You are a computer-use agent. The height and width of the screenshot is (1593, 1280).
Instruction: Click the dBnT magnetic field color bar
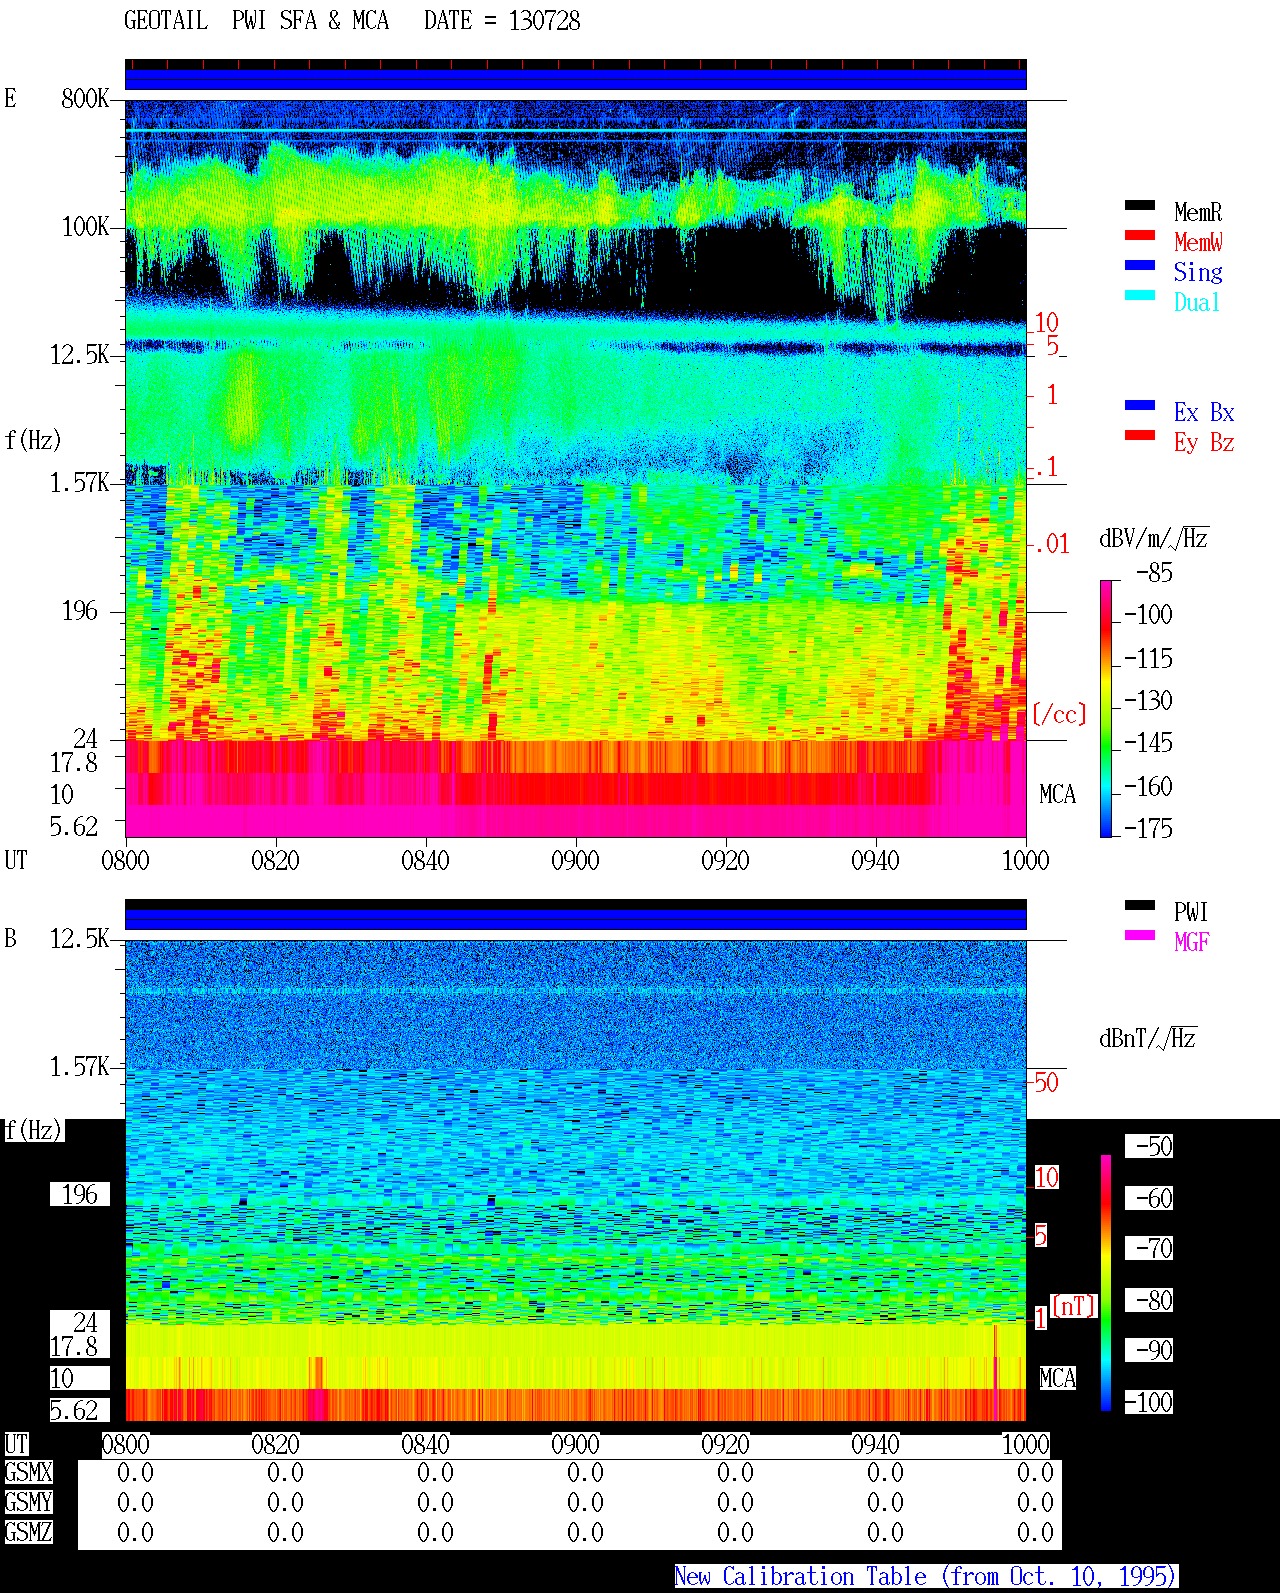(1106, 1283)
